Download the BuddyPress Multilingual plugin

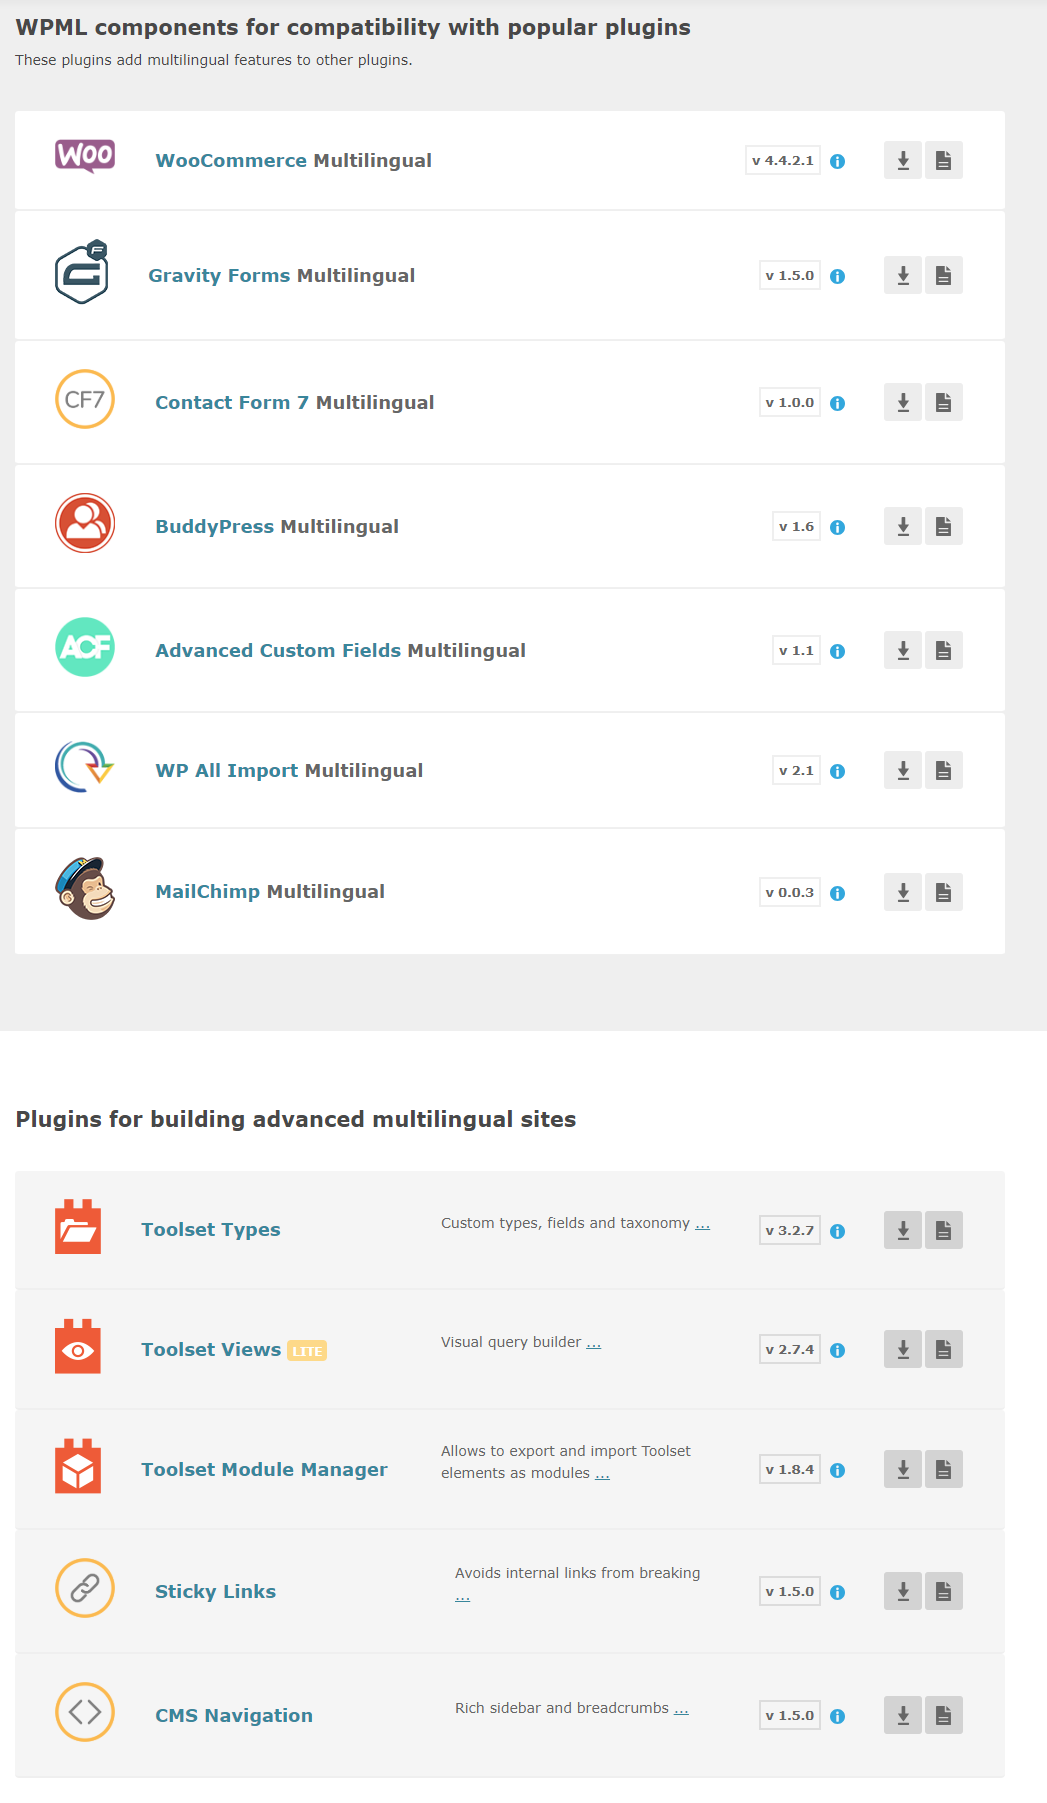(903, 526)
